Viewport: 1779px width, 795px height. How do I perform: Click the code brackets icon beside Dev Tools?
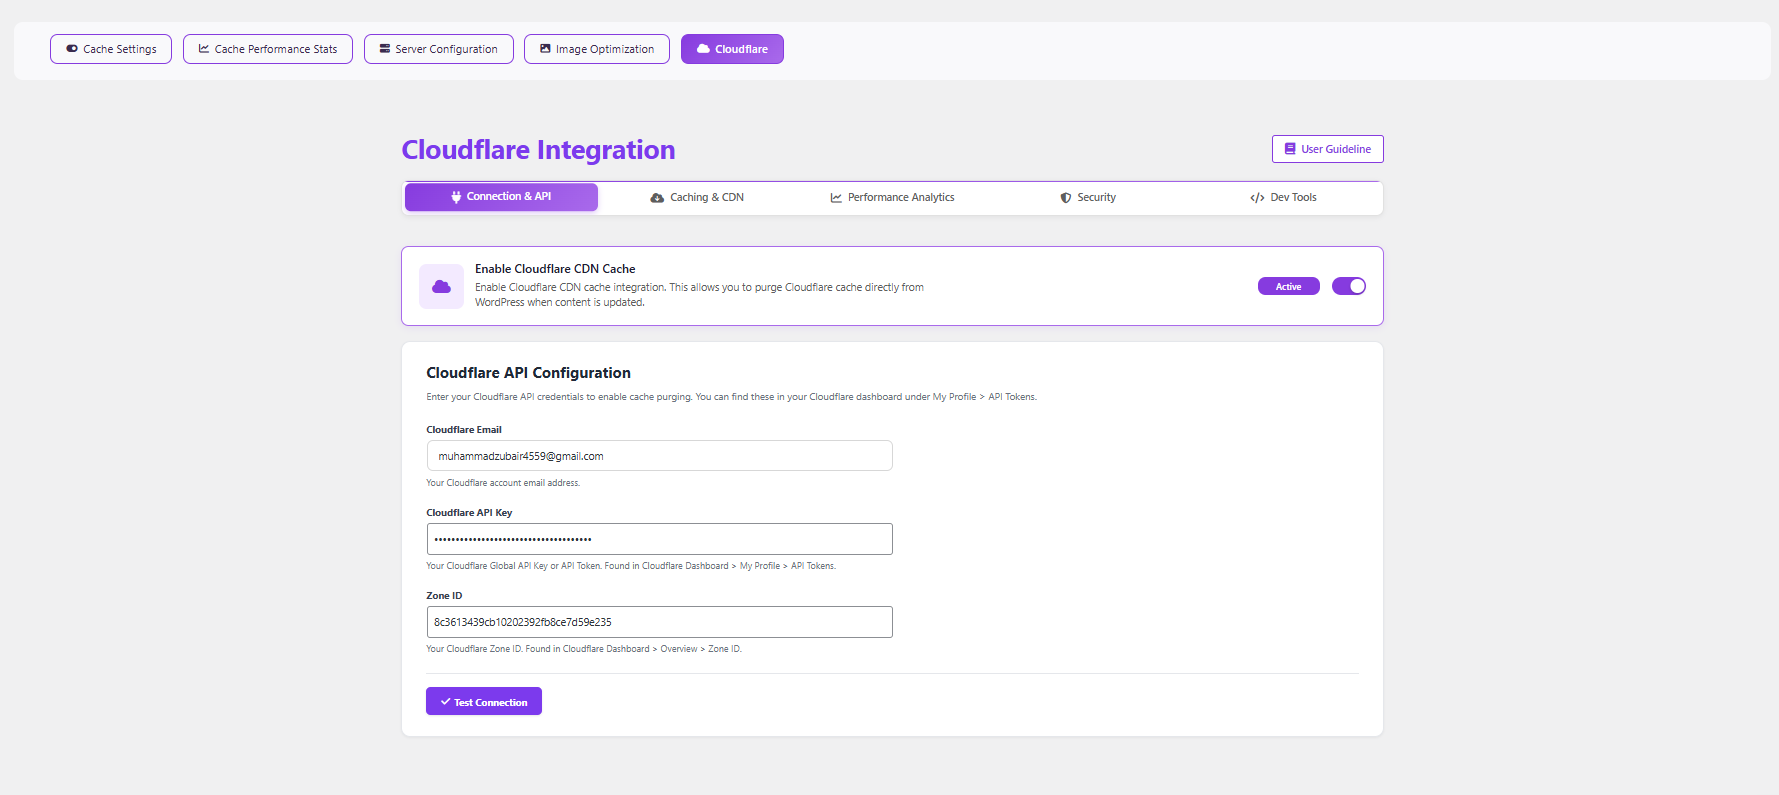point(1257,198)
